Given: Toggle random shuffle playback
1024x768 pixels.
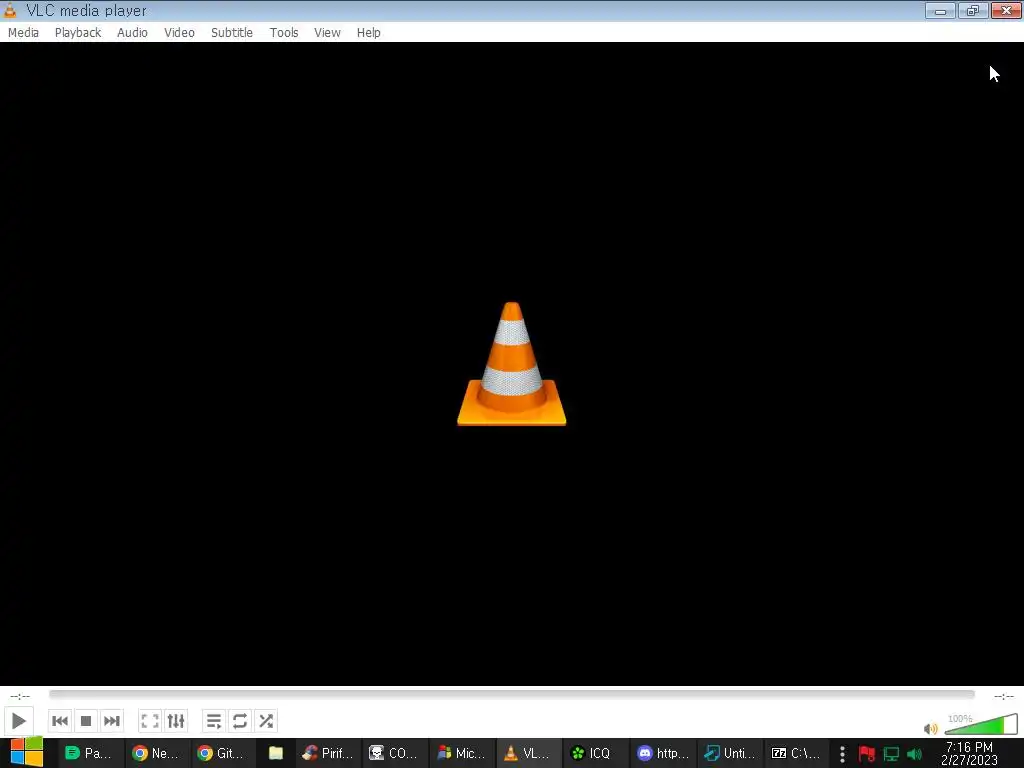Looking at the screenshot, I should point(266,721).
